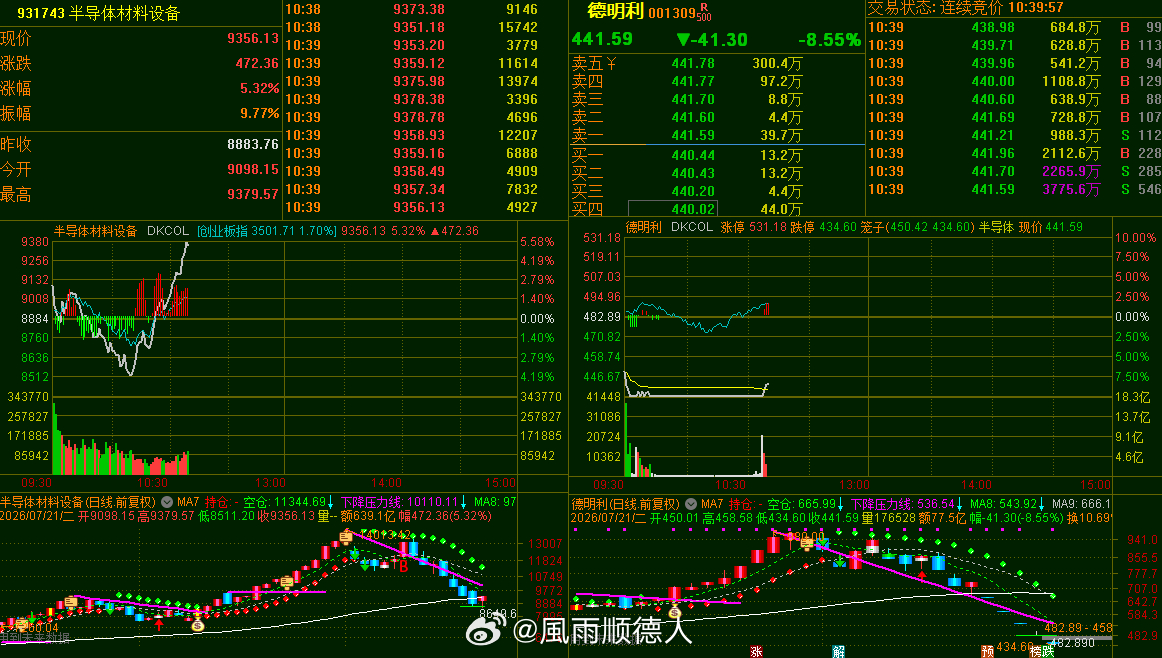The width and height of the screenshot is (1162, 658).
Task: Click 13:00 on 半导体材料设备 time axis
Action: click(x=270, y=483)
